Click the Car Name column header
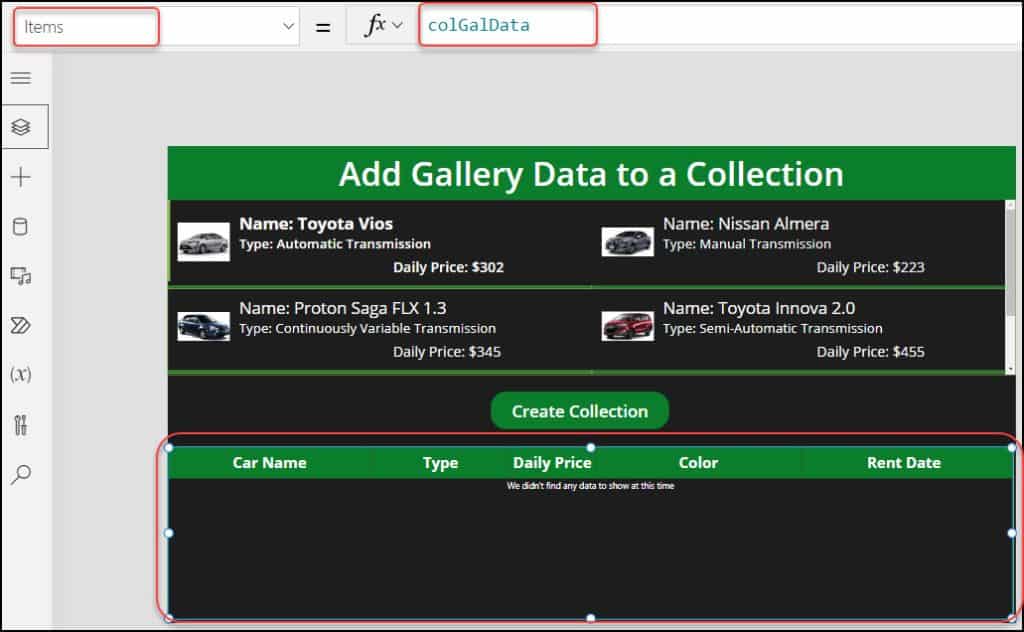The height and width of the screenshot is (632, 1024). click(x=268, y=462)
